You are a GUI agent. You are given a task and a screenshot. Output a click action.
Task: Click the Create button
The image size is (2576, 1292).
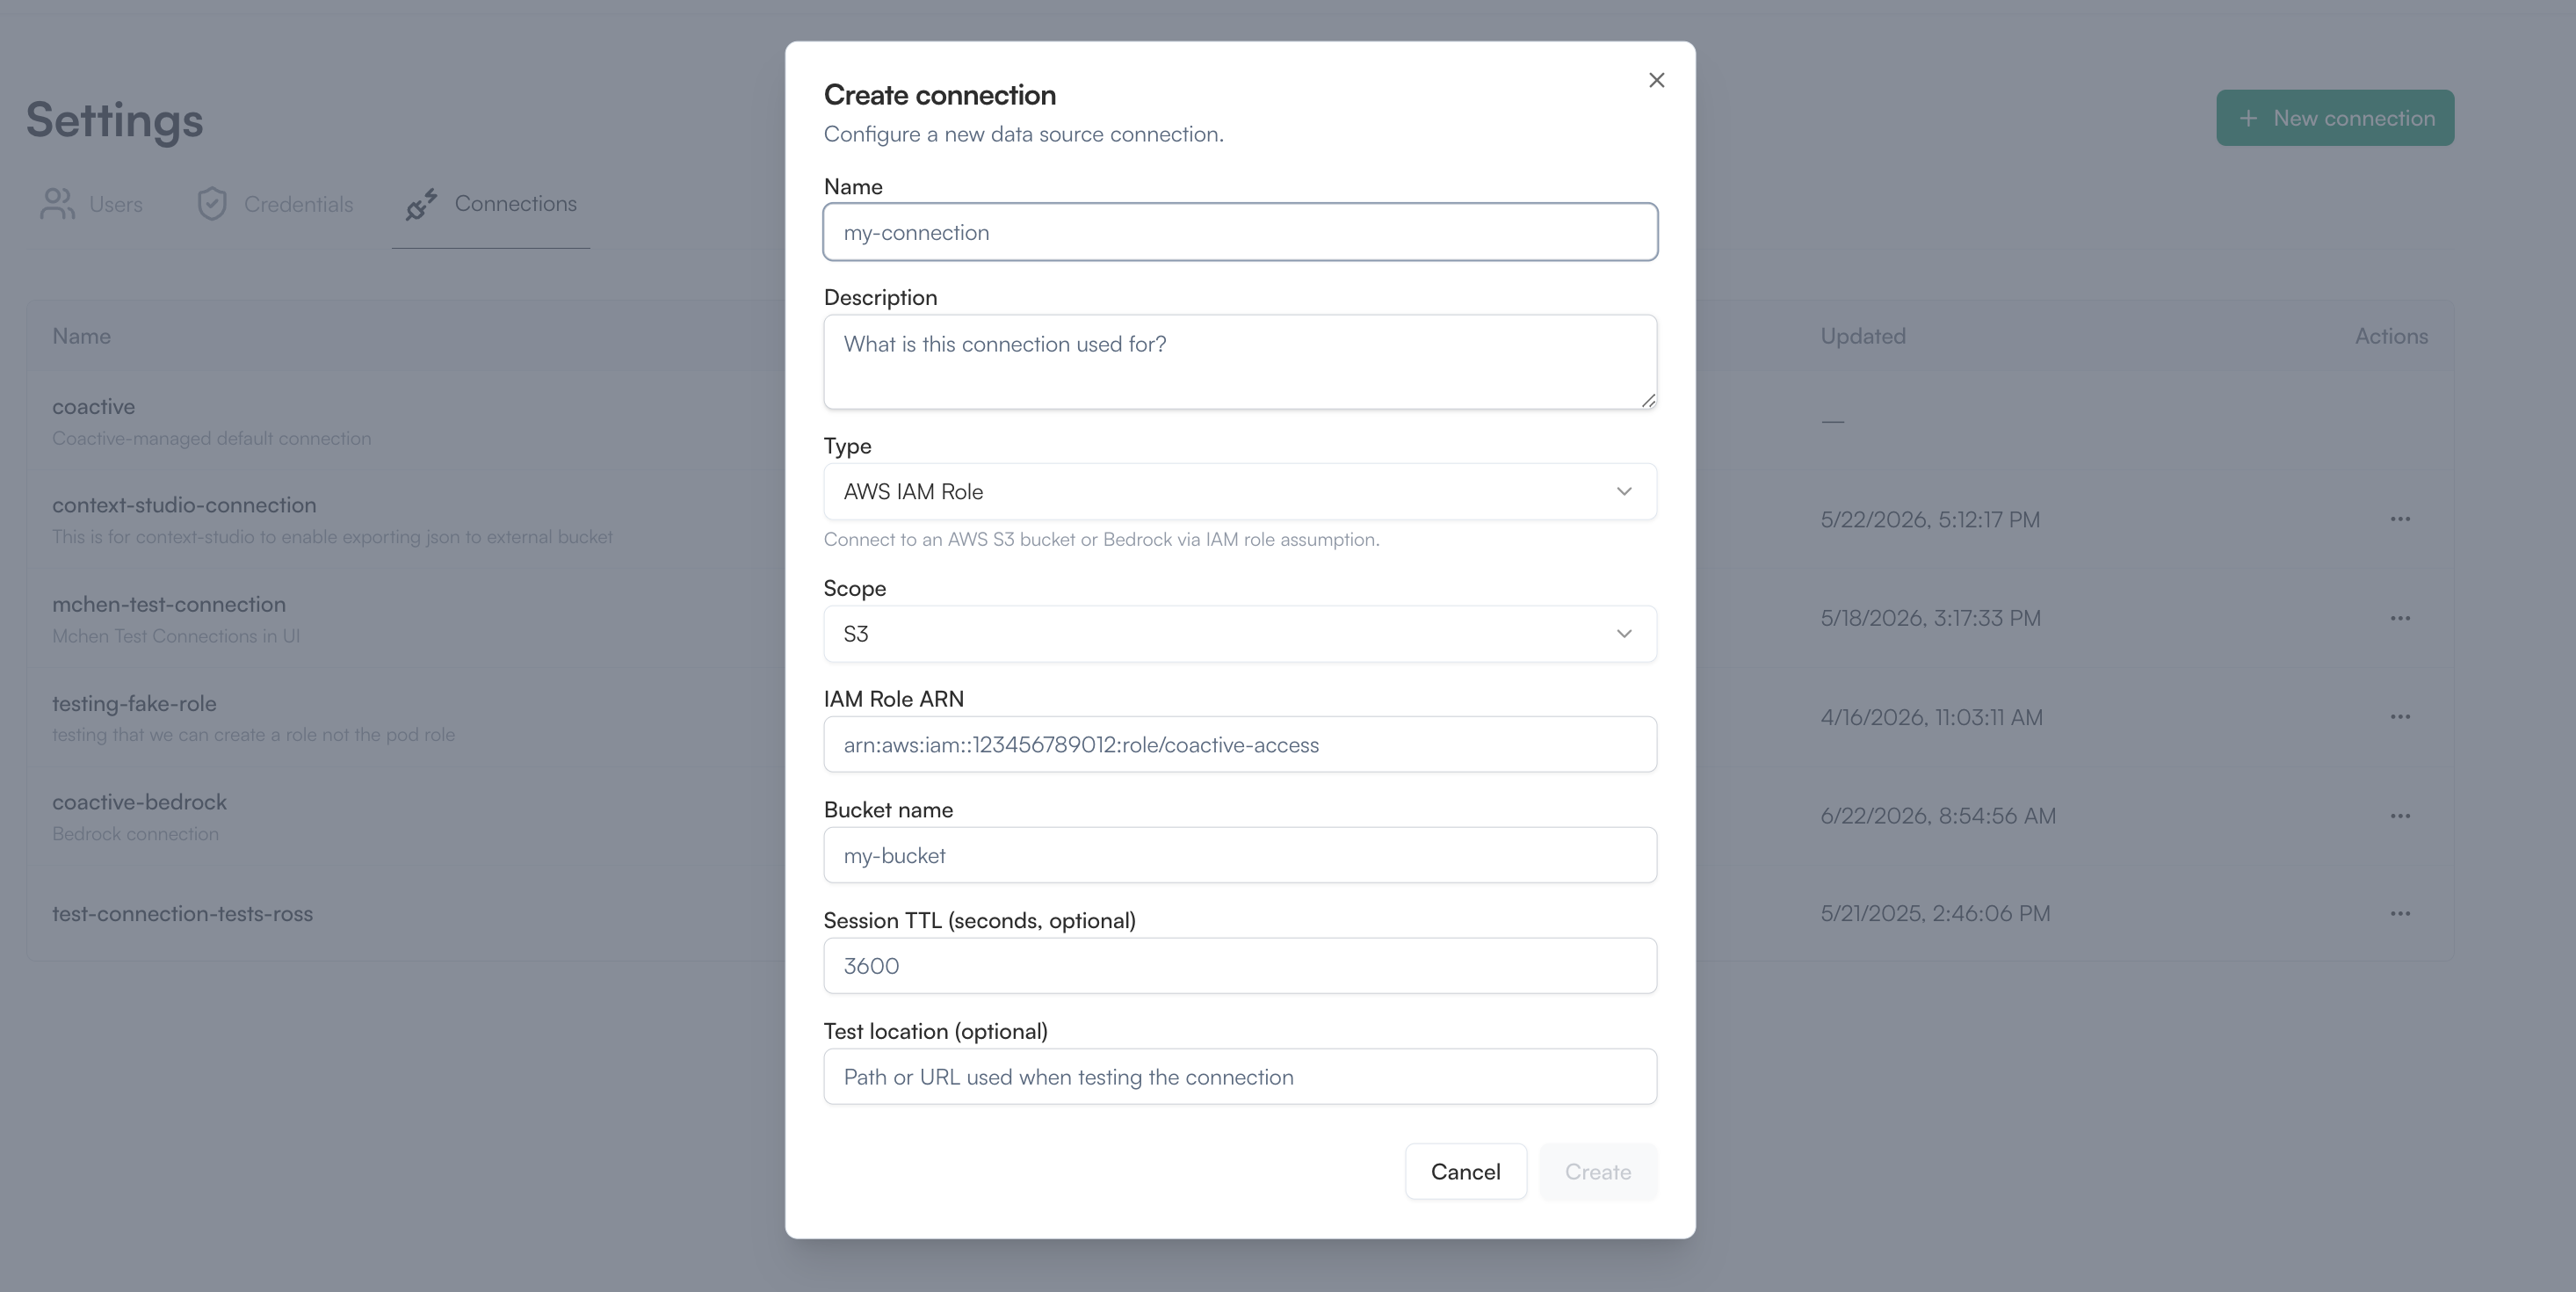[x=1597, y=1171]
